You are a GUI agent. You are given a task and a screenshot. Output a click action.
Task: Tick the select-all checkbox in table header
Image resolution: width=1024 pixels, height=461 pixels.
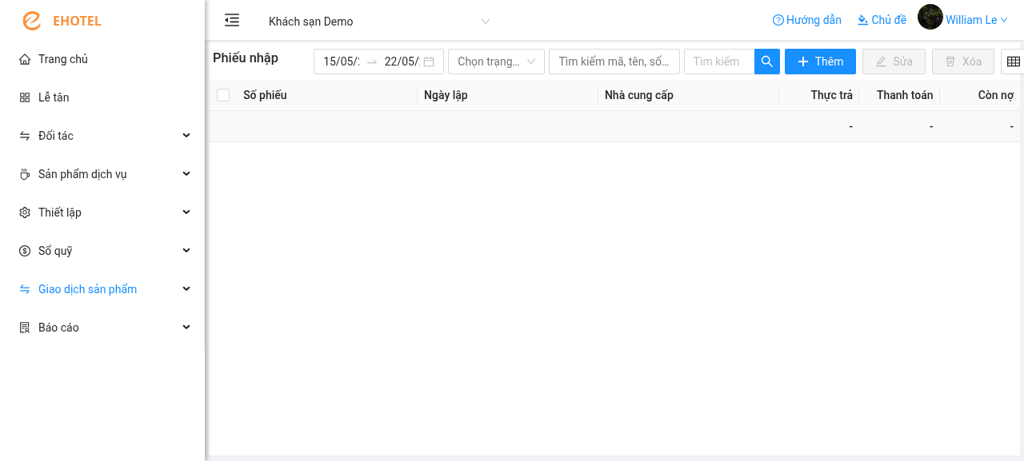point(223,95)
